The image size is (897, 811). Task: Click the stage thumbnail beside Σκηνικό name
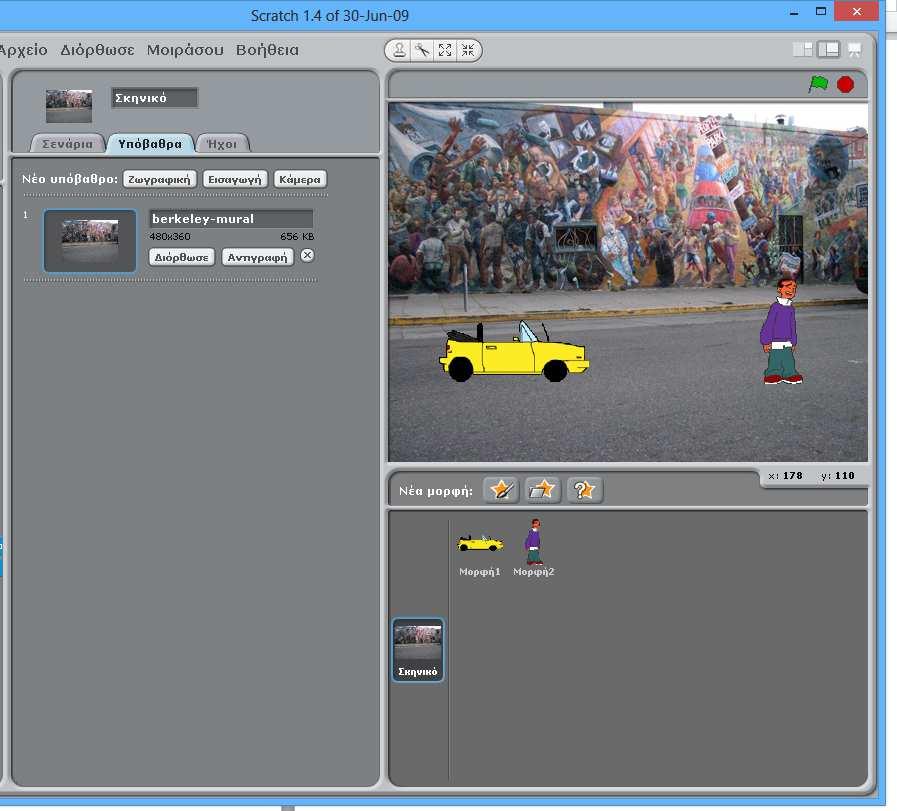pos(69,106)
